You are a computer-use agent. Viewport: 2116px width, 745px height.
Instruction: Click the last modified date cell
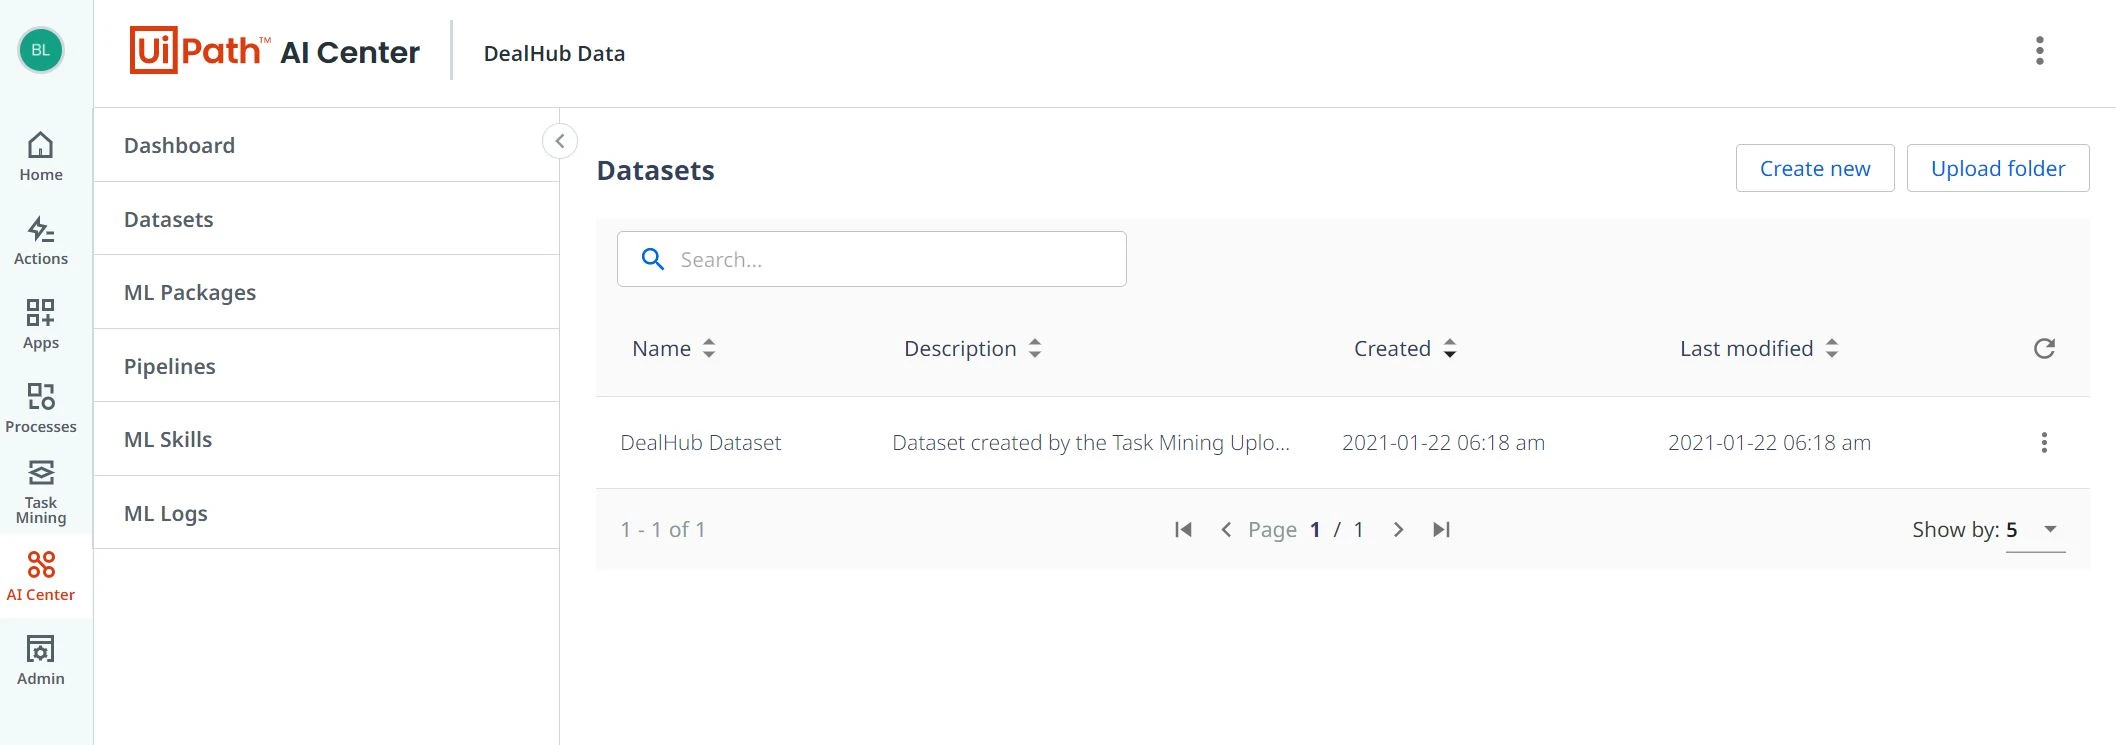pos(1769,442)
